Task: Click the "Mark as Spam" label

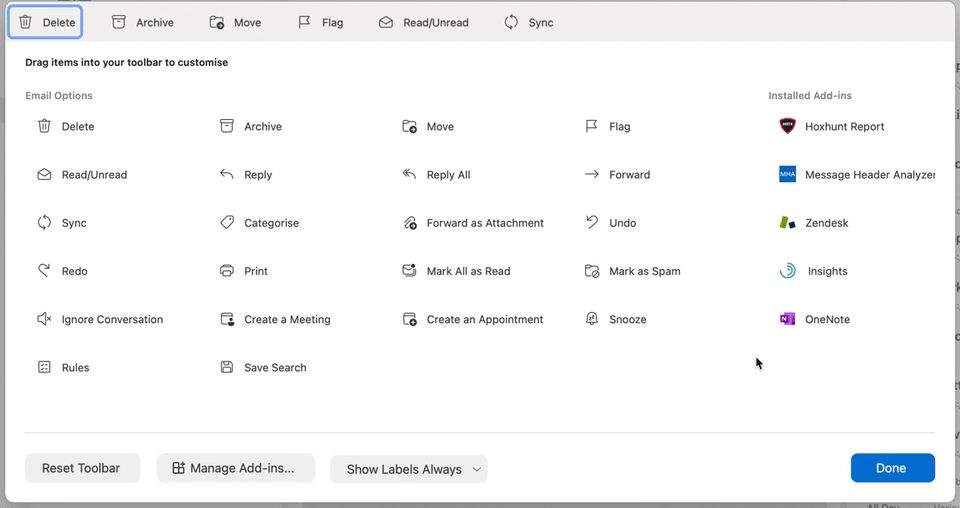Action: click(645, 271)
